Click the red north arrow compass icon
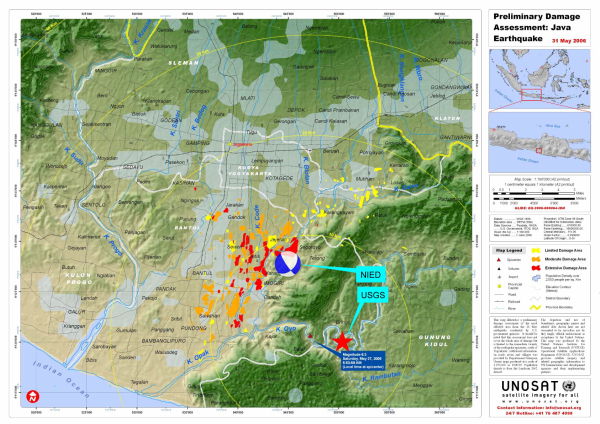Viewport: 600px width, 424px height. (33, 396)
